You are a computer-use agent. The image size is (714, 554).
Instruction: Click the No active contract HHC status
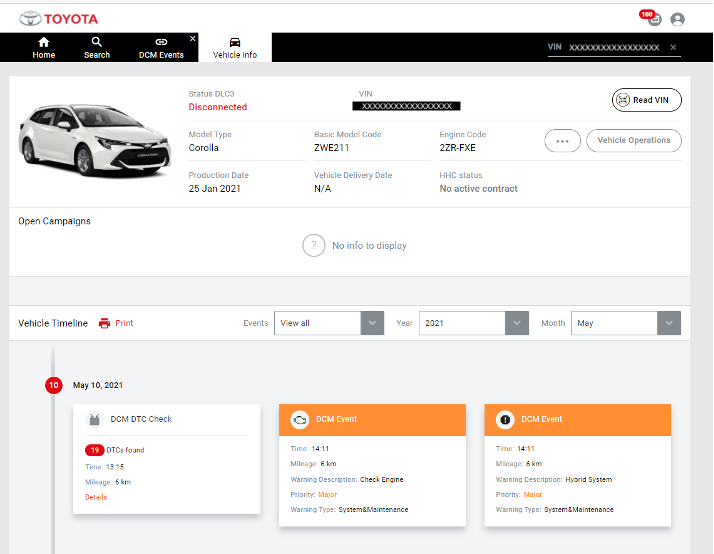pos(478,188)
